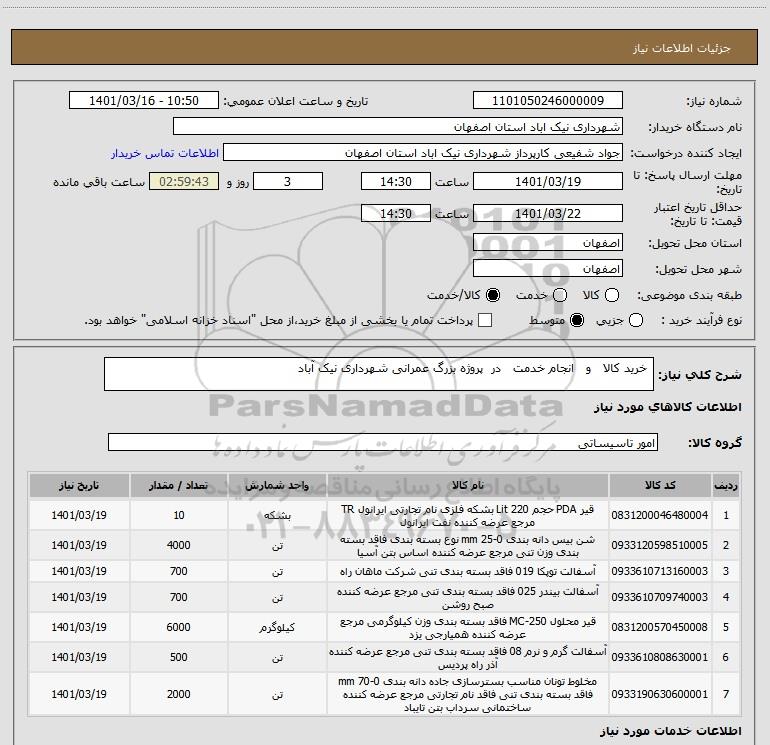Image resolution: width=770 pixels, height=745 pixels.
Task: Click the response deadline time 14:30
Action: [x=396, y=181]
